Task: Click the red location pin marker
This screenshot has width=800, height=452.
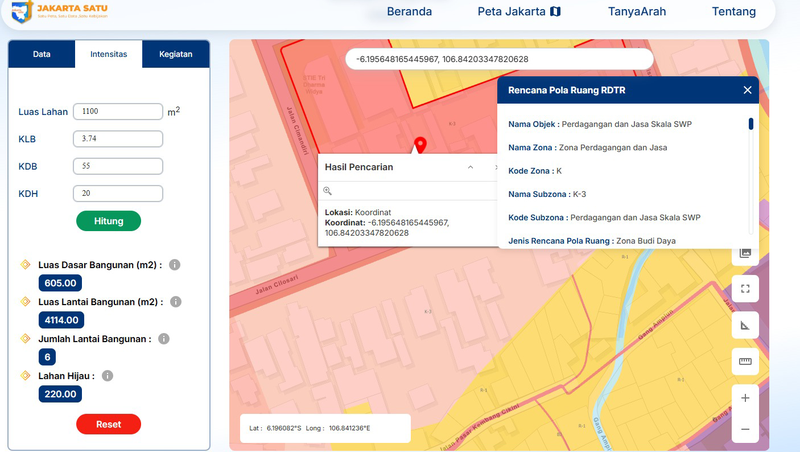Action: (x=420, y=145)
